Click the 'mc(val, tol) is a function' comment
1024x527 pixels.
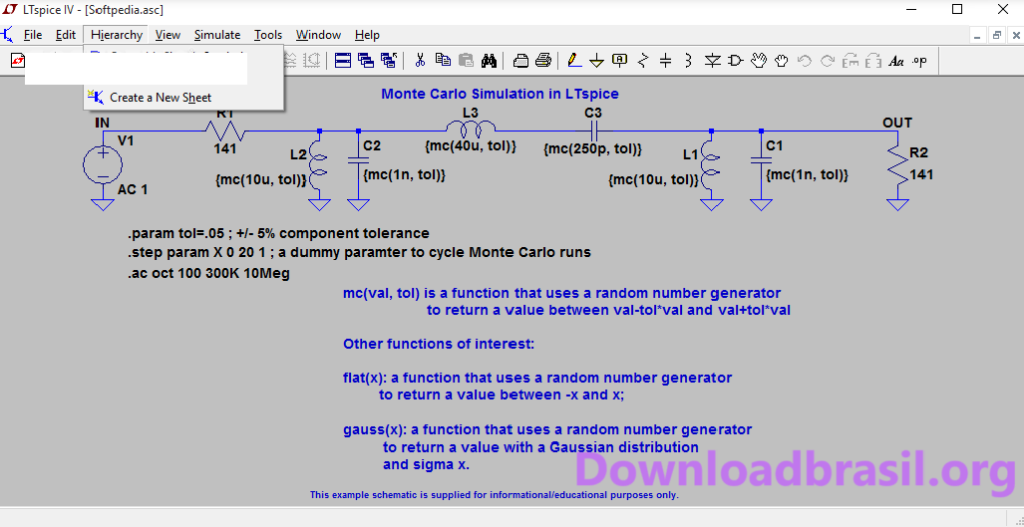pos(562,293)
